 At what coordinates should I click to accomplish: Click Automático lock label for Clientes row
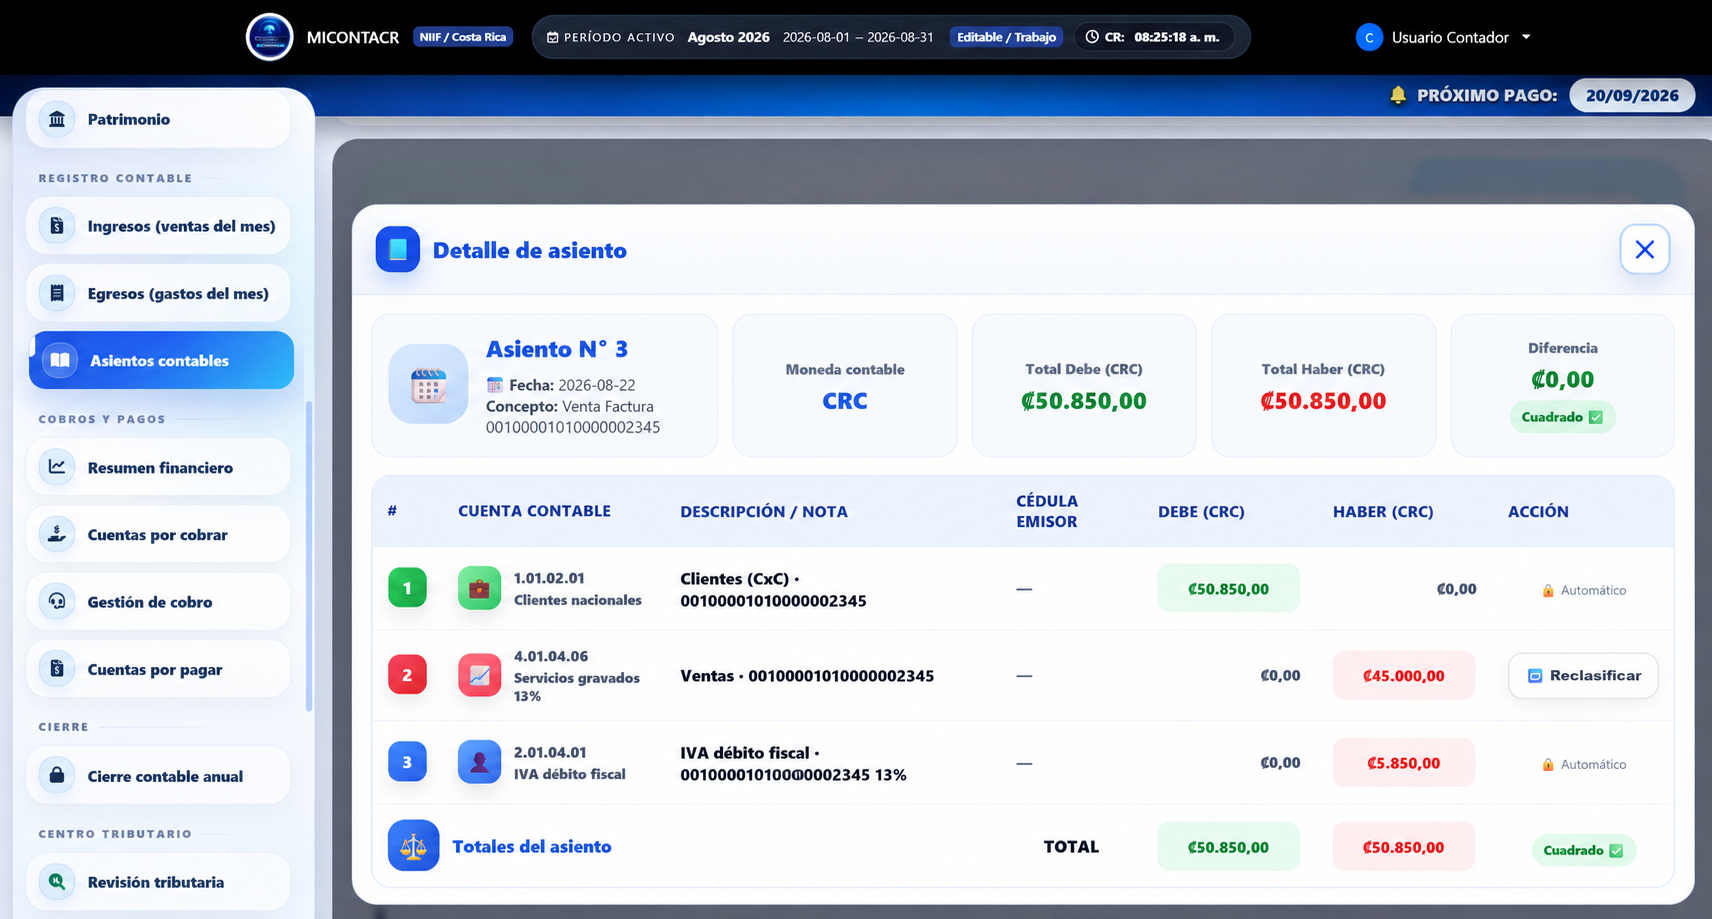1584,590
